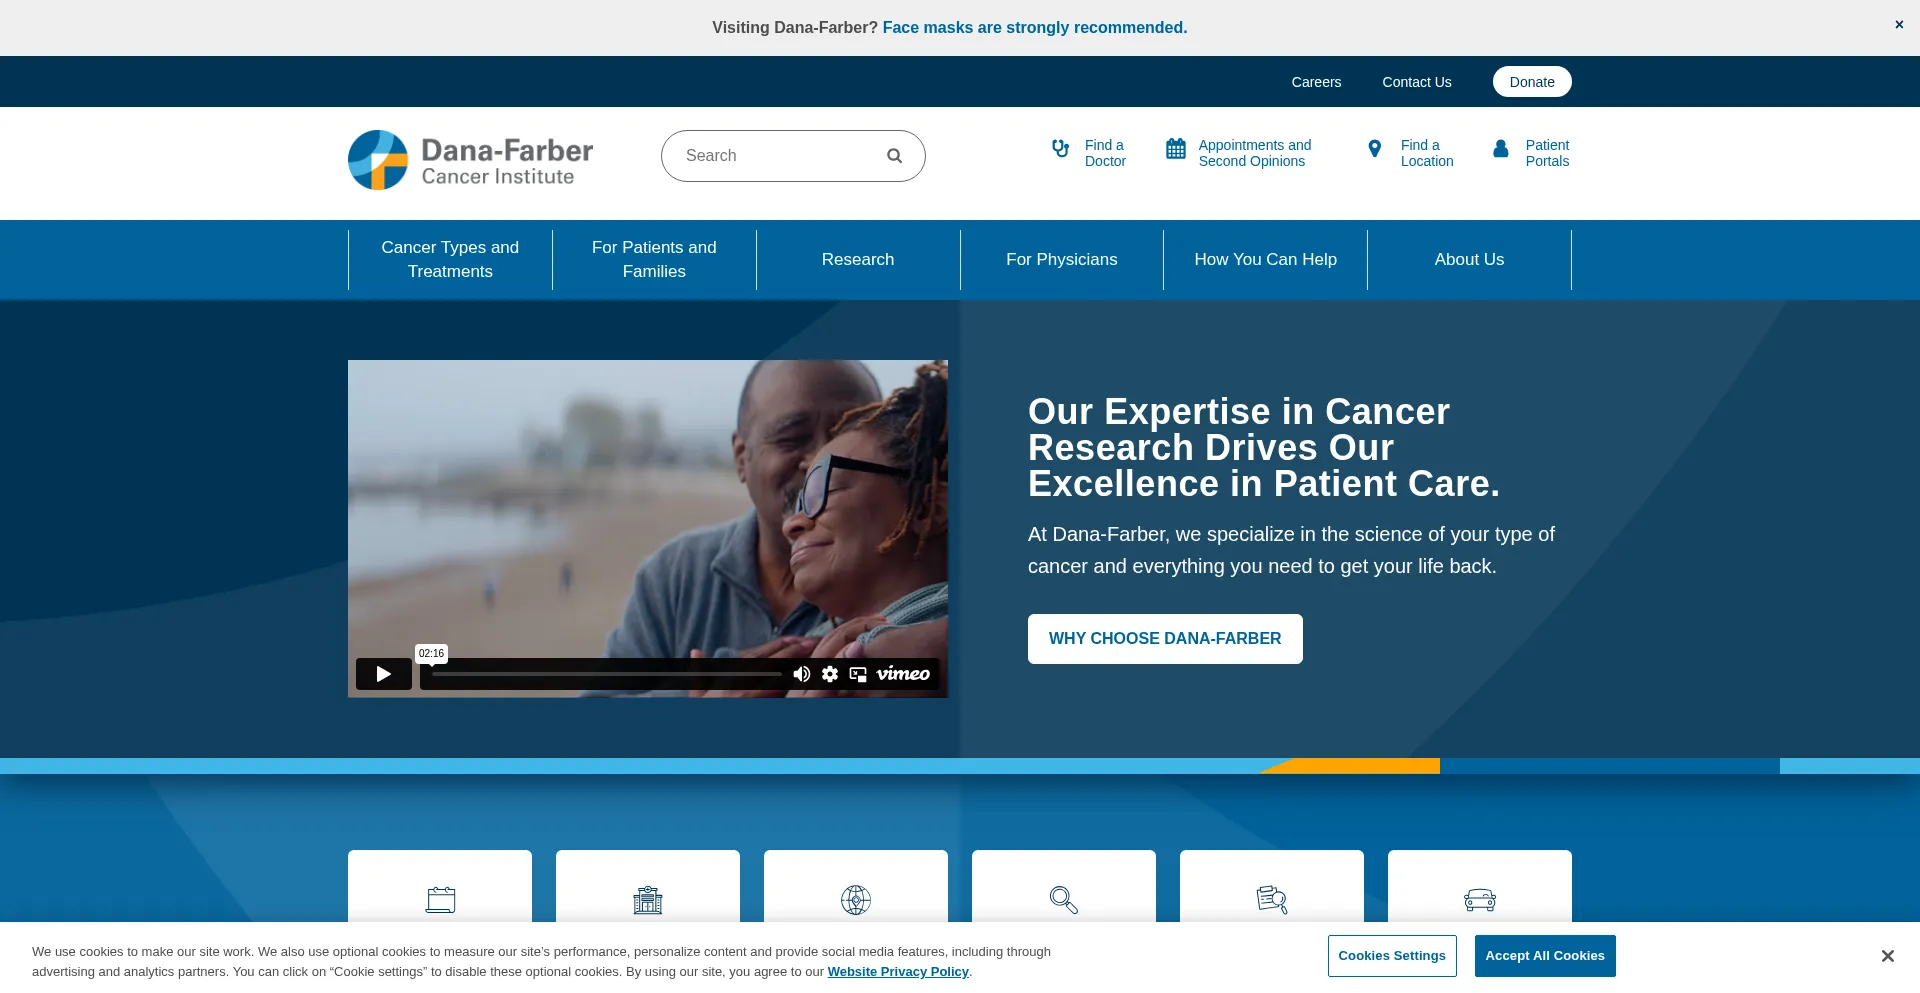1920x993 pixels.
Task: Click the globe with location pin icon
Action: [855, 900]
